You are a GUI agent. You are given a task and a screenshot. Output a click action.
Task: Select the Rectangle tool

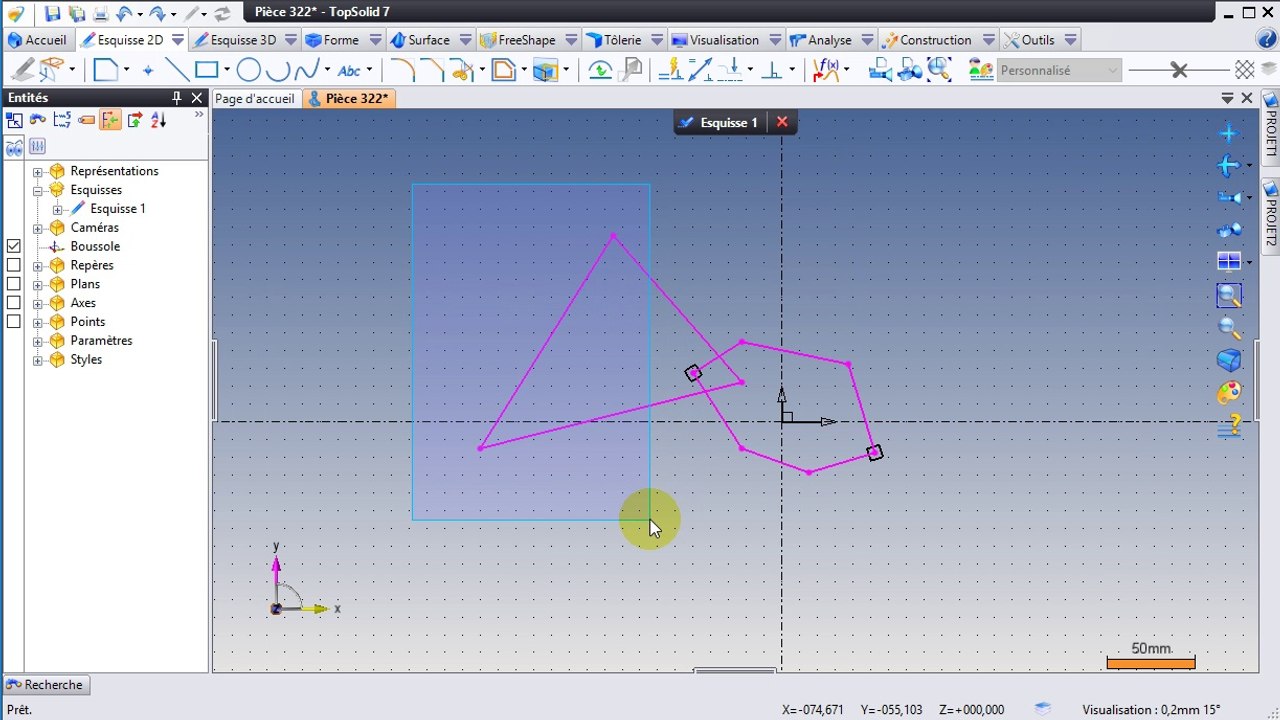[x=207, y=70]
